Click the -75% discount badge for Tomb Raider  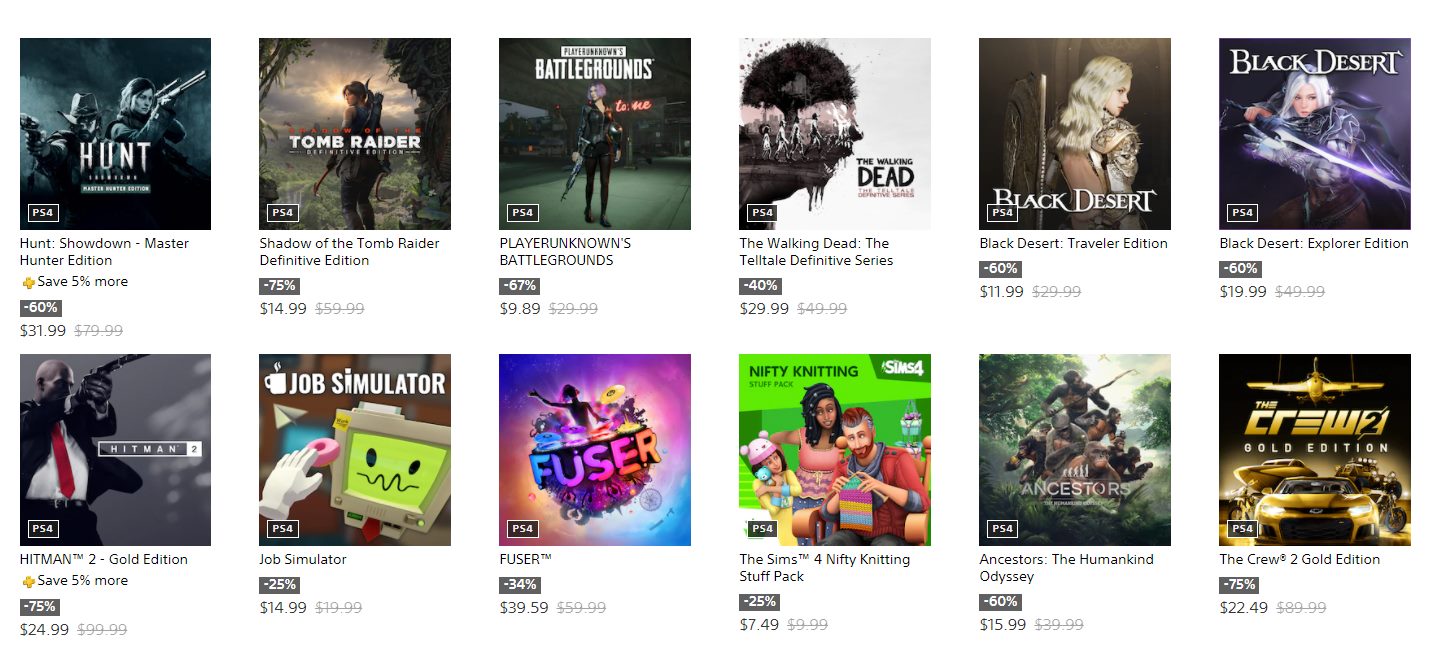(x=279, y=286)
